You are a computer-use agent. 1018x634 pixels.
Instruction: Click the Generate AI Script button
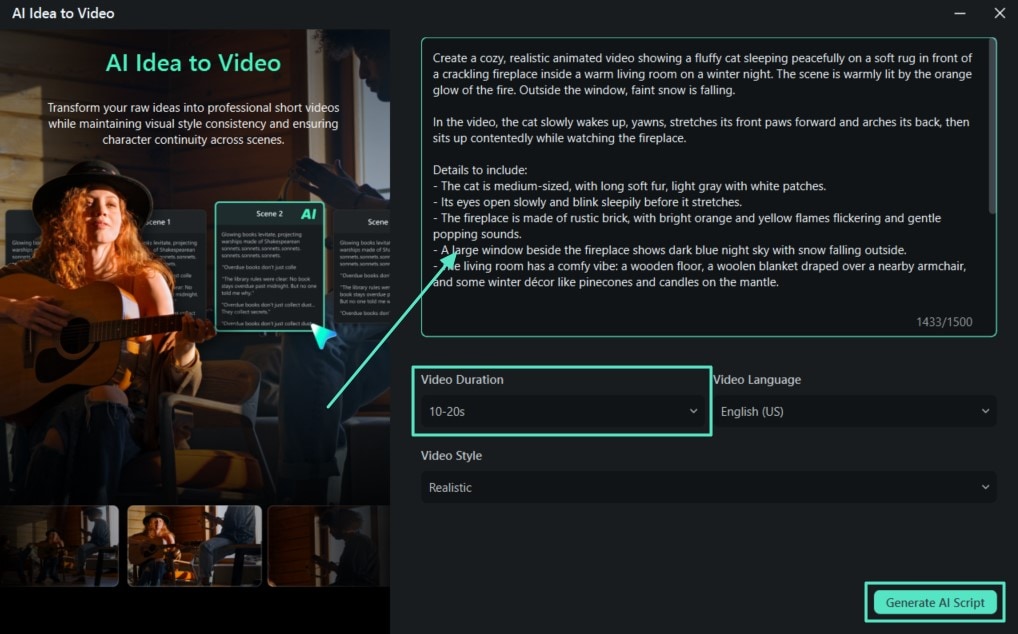click(x=935, y=602)
